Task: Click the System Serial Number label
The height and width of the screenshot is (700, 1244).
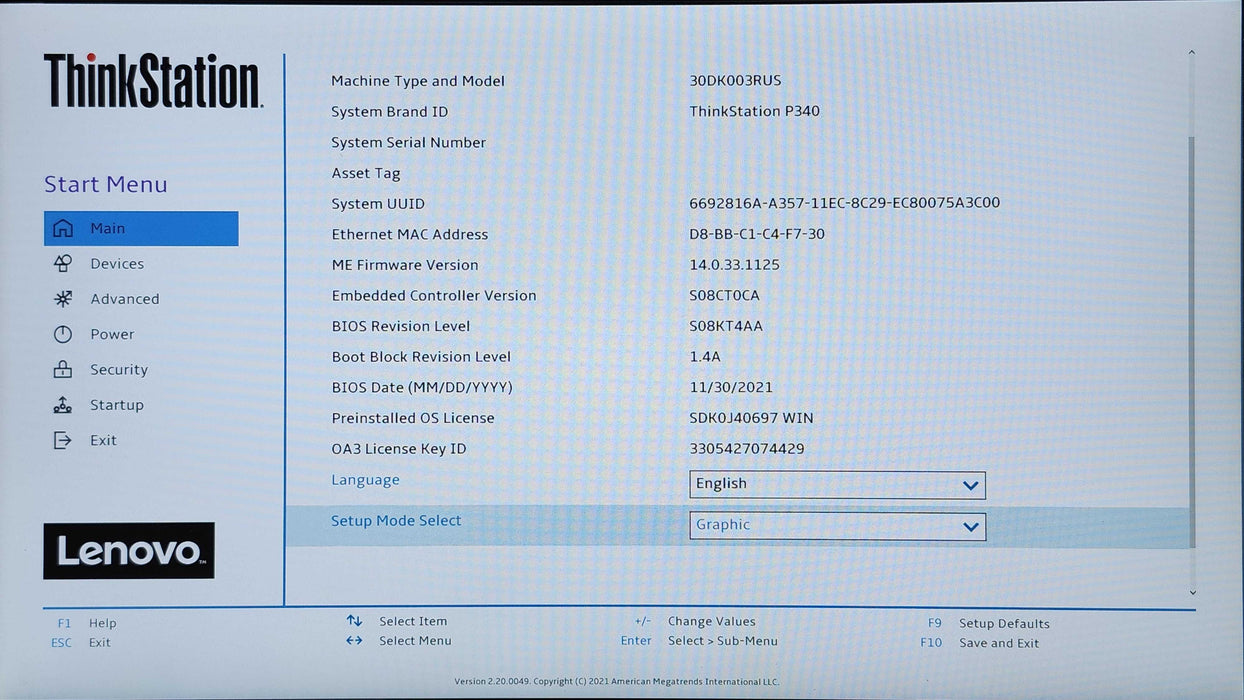Action: pyautogui.click(x=408, y=143)
